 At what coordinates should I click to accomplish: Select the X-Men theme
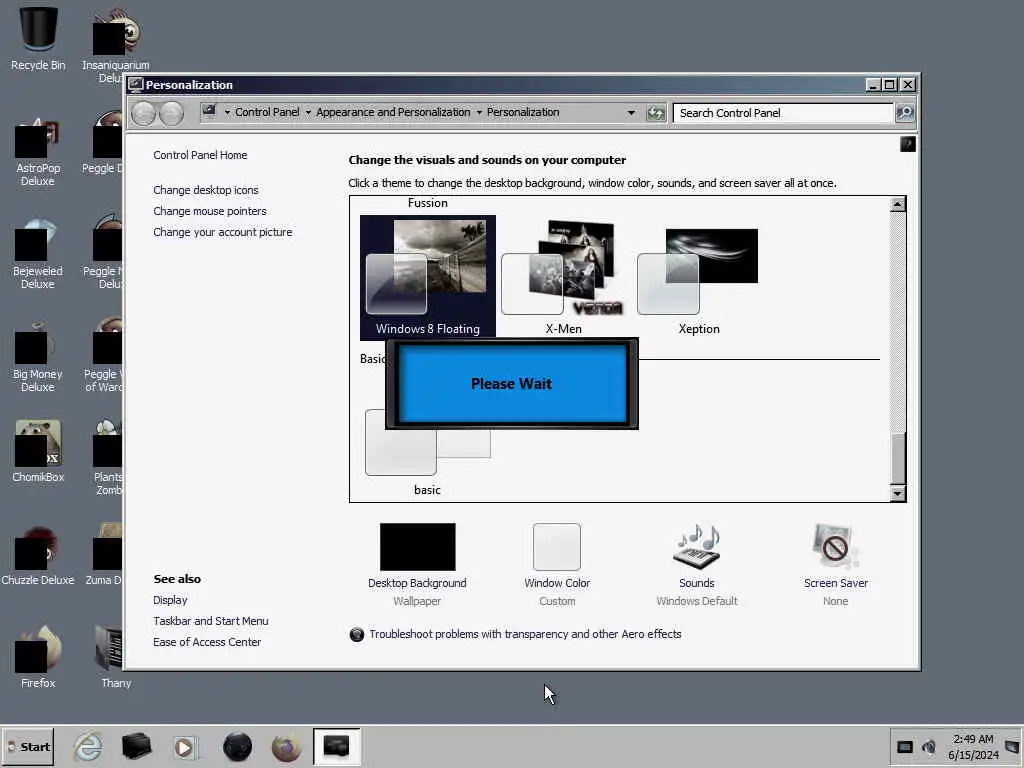(564, 278)
